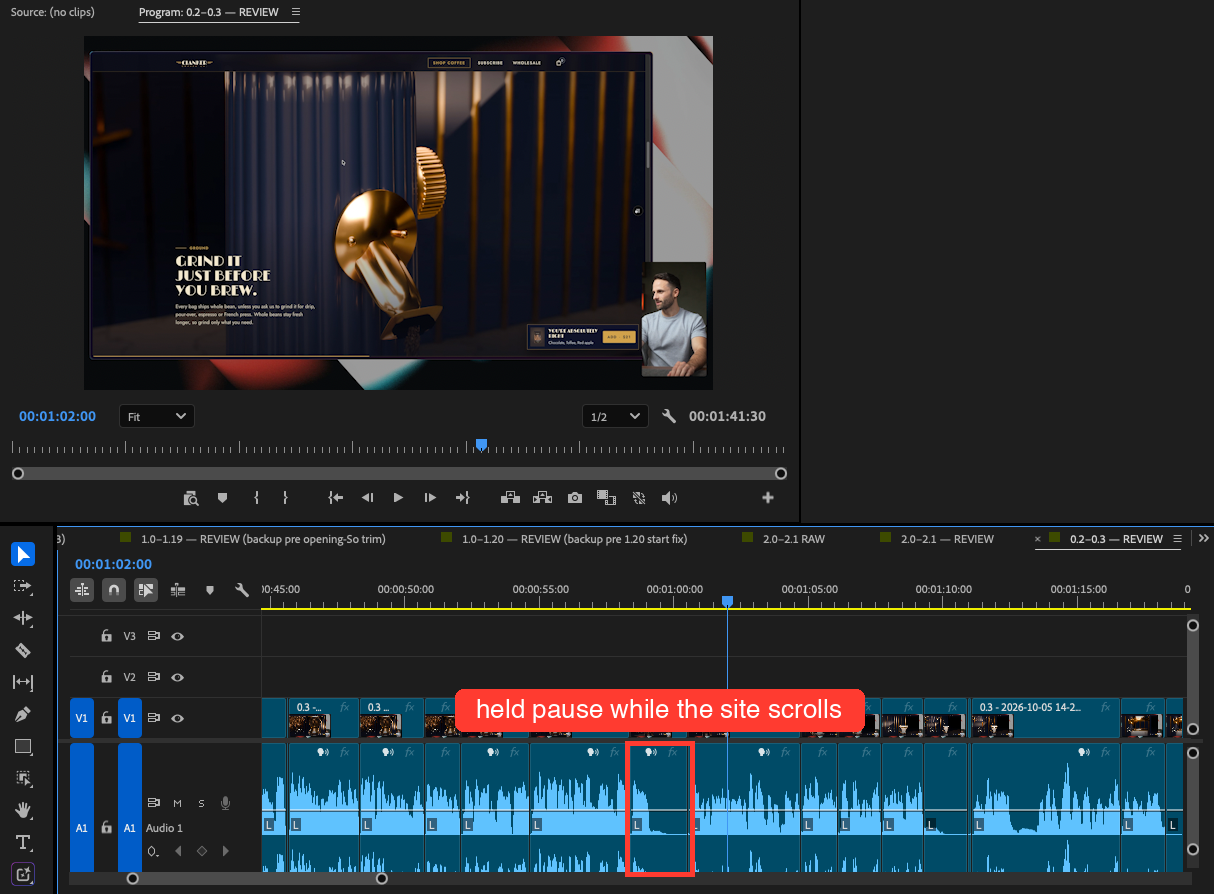
Task: Select the Track Select Forward tool
Action: pos(23,586)
